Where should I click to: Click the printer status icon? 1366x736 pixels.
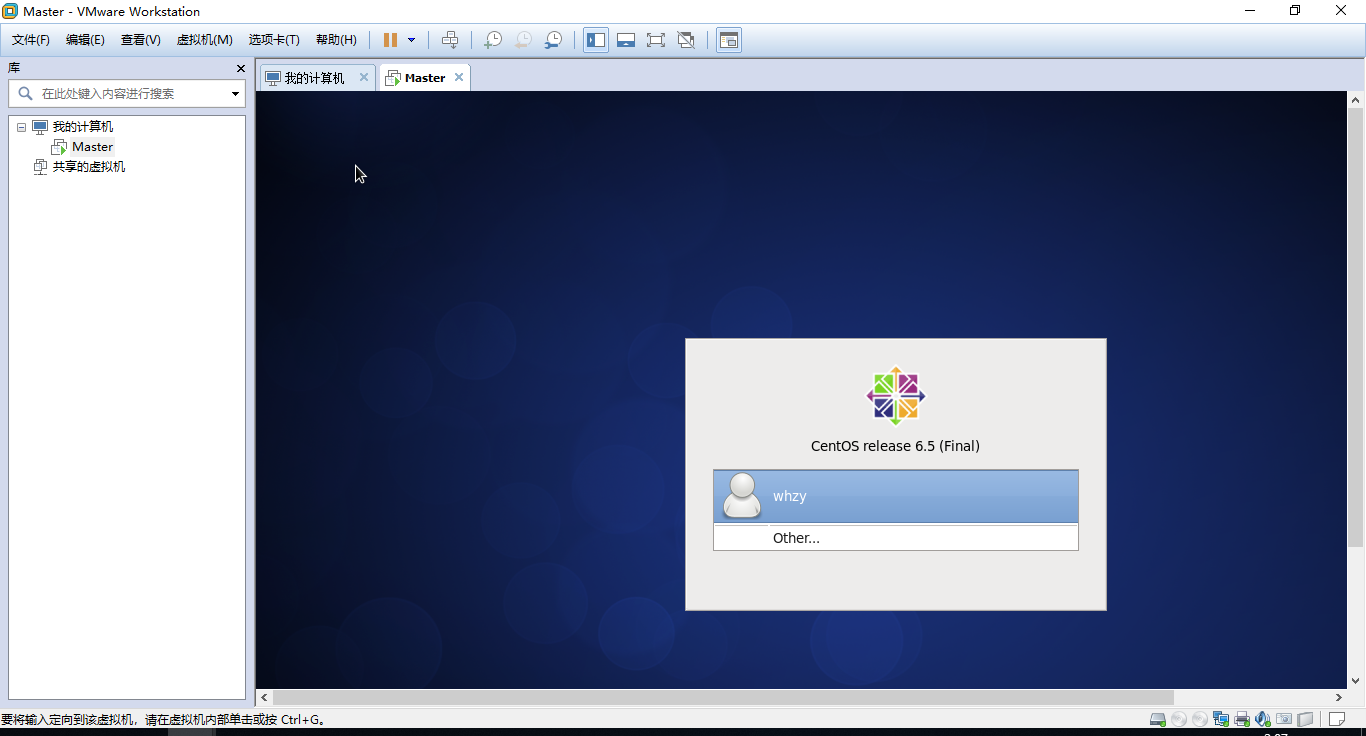(x=1242, y=719)
